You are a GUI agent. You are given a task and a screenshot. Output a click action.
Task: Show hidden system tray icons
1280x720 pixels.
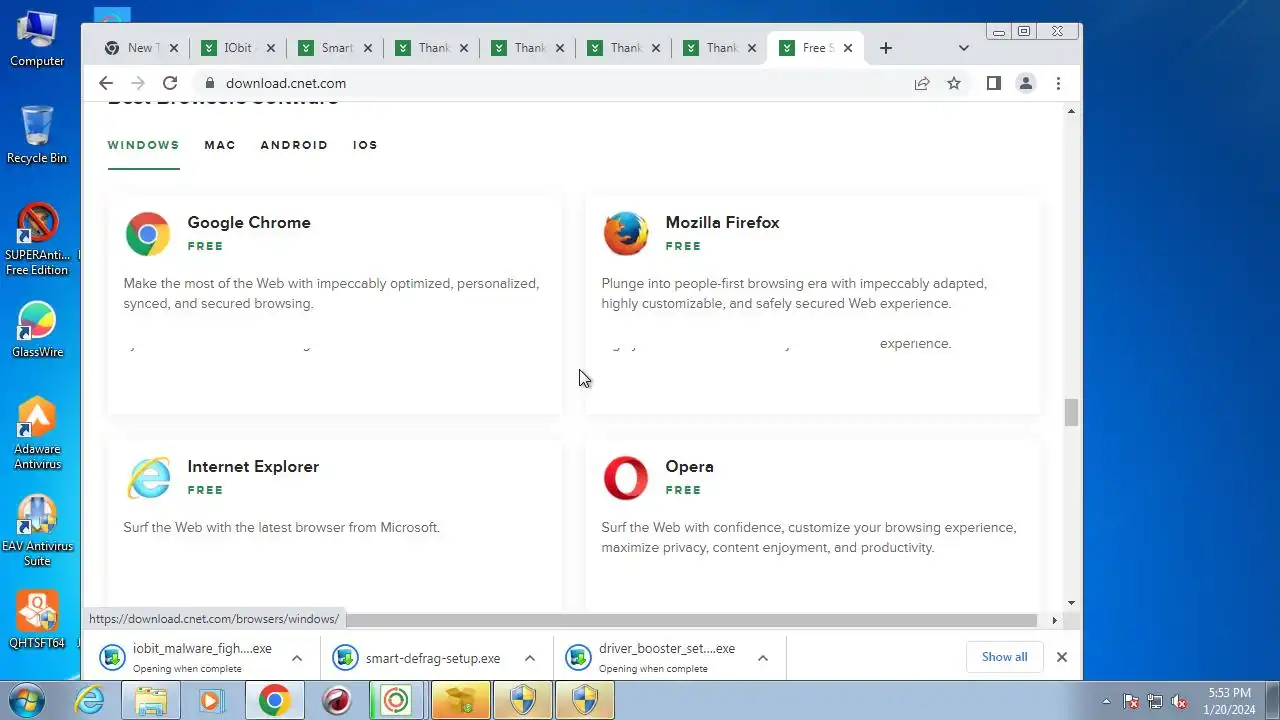pyautogui.click(x=1106, y=701)
